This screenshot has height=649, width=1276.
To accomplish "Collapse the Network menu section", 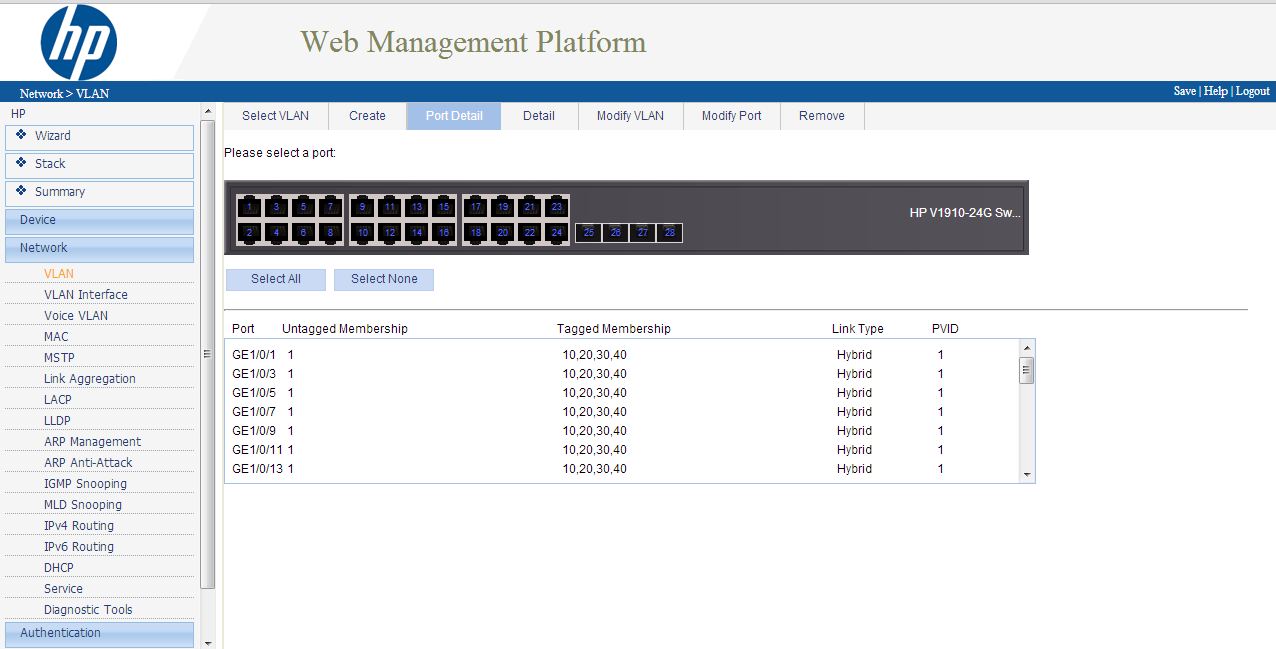I will point(99,248).
